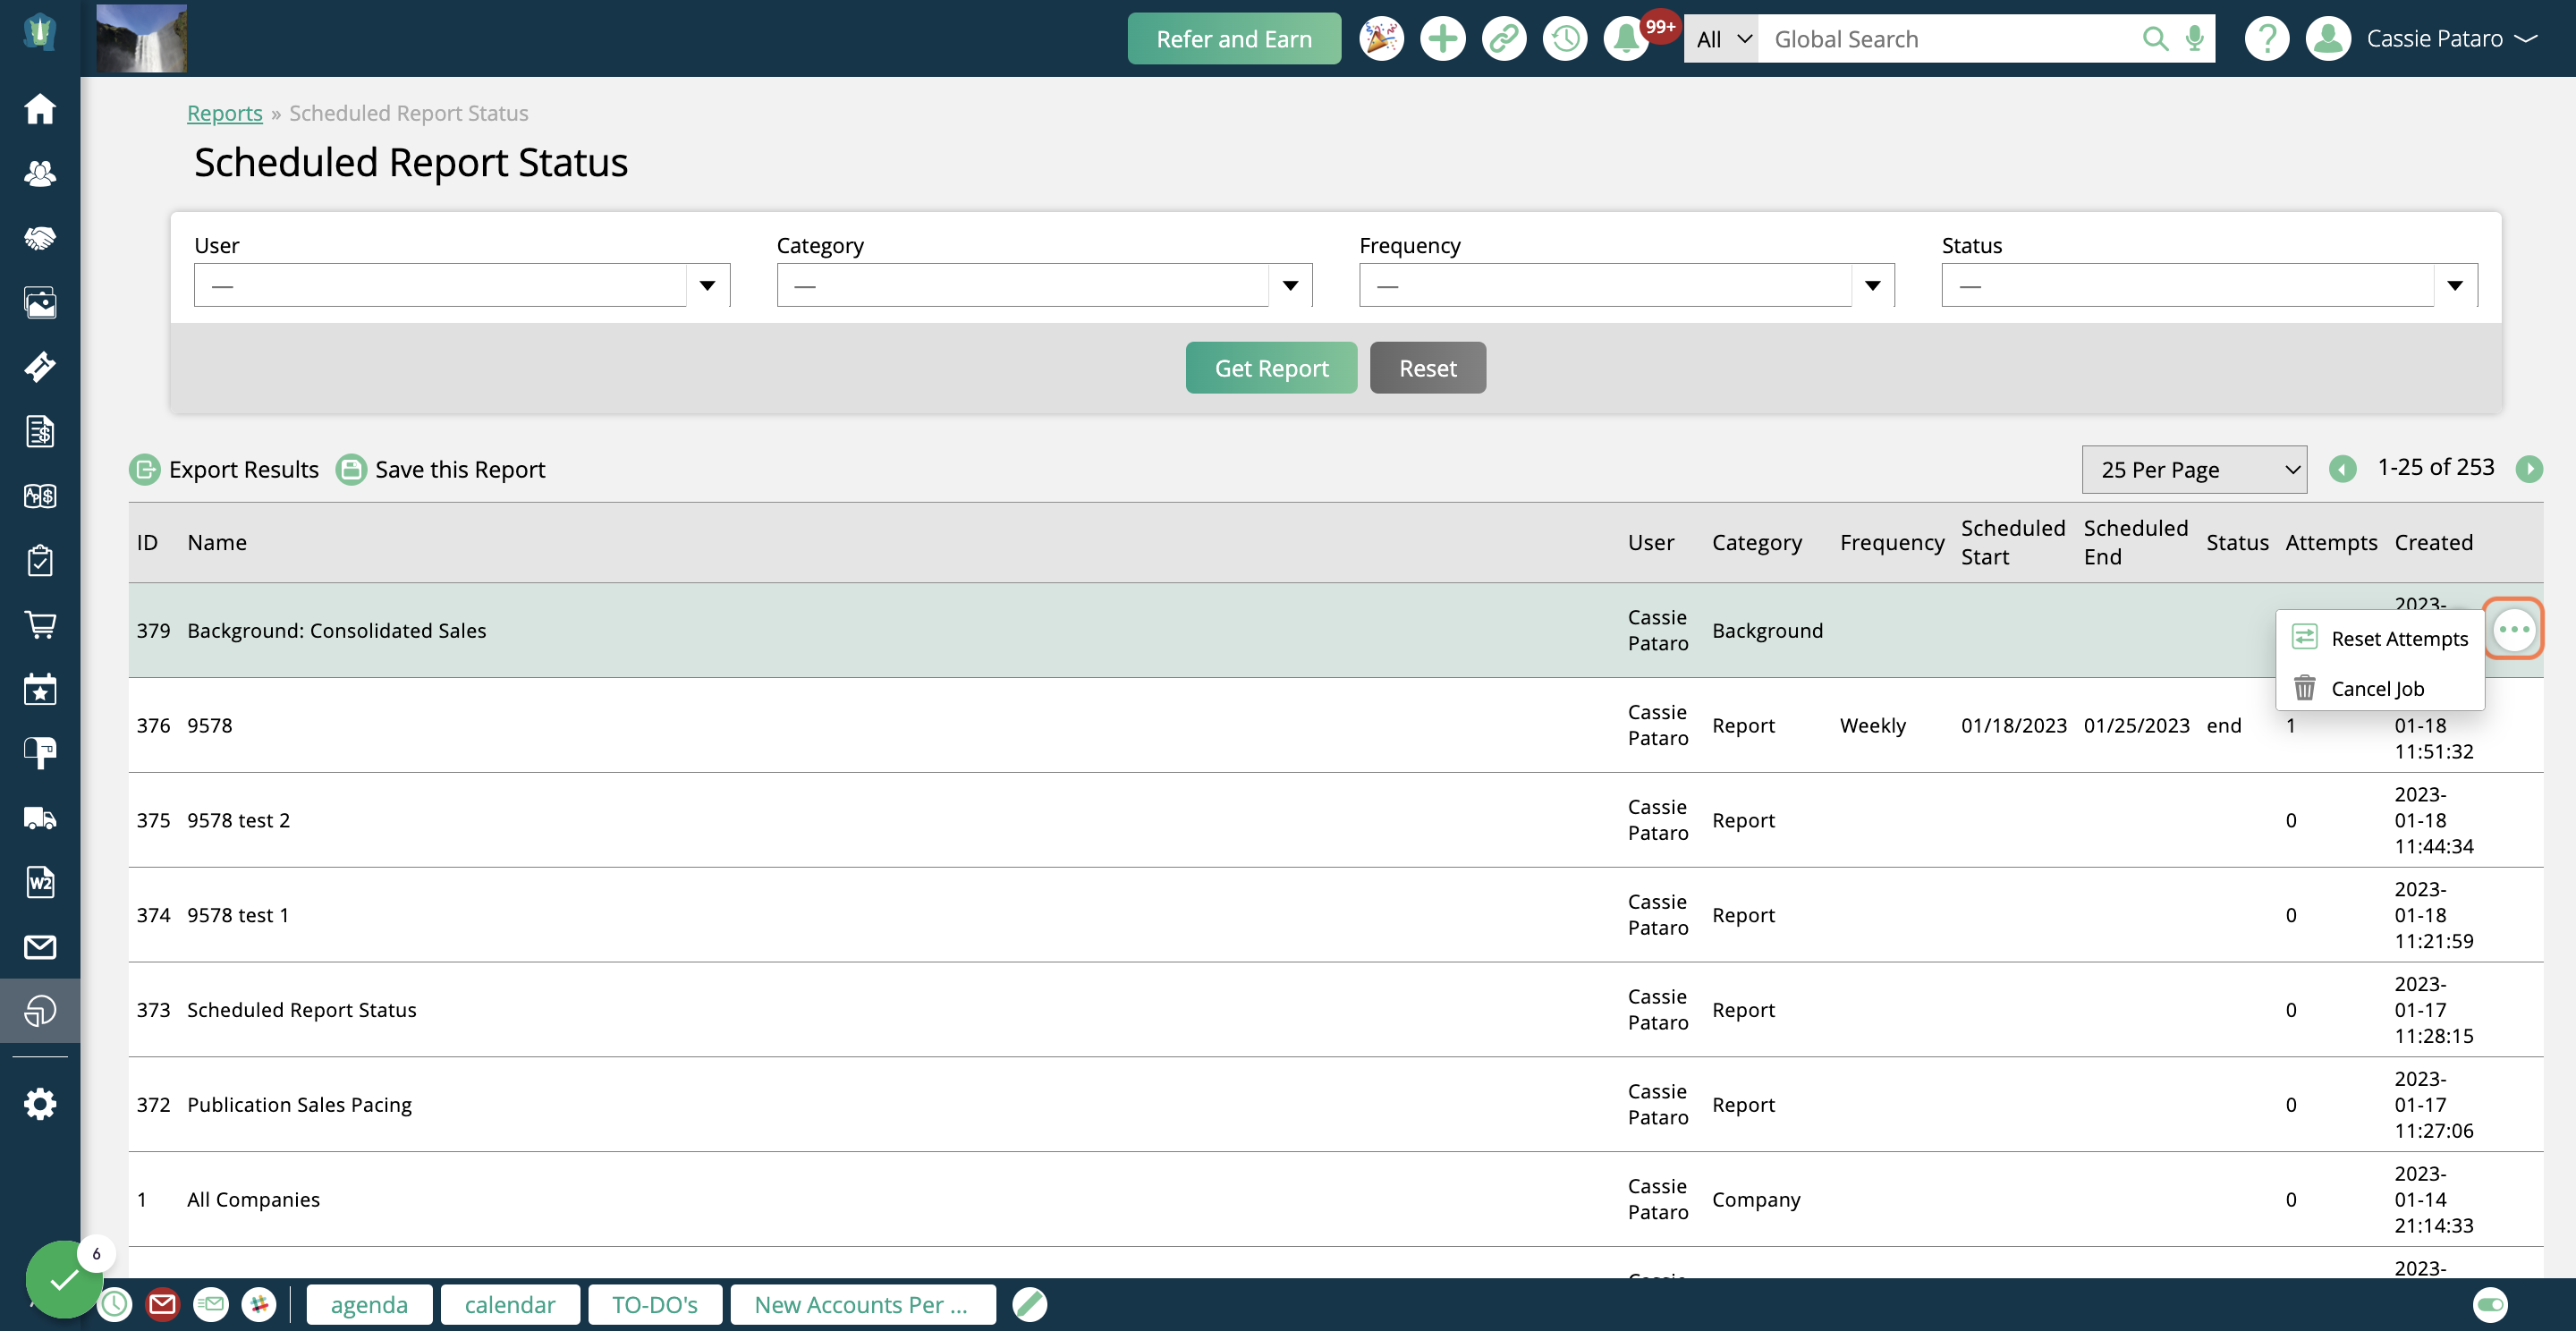The image size is (2576, 1331).
Task: Open the image gallery sidebar icon
Action: [40, 302]
